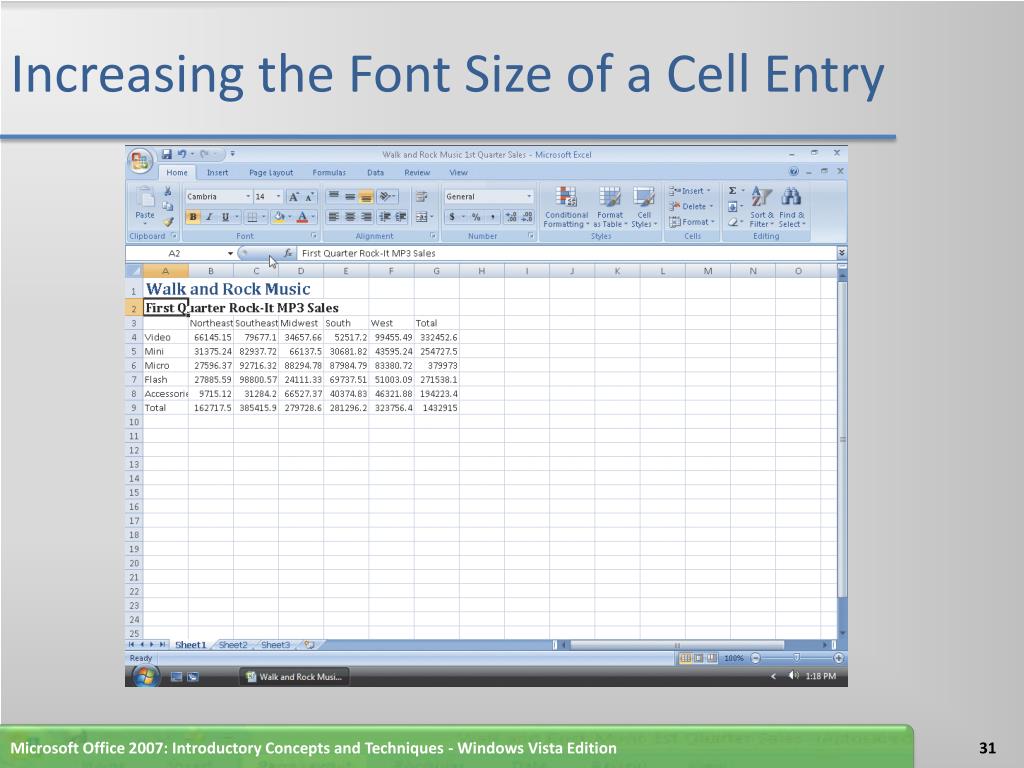
Task: Open the Page Layout tab
Action: 271,172
